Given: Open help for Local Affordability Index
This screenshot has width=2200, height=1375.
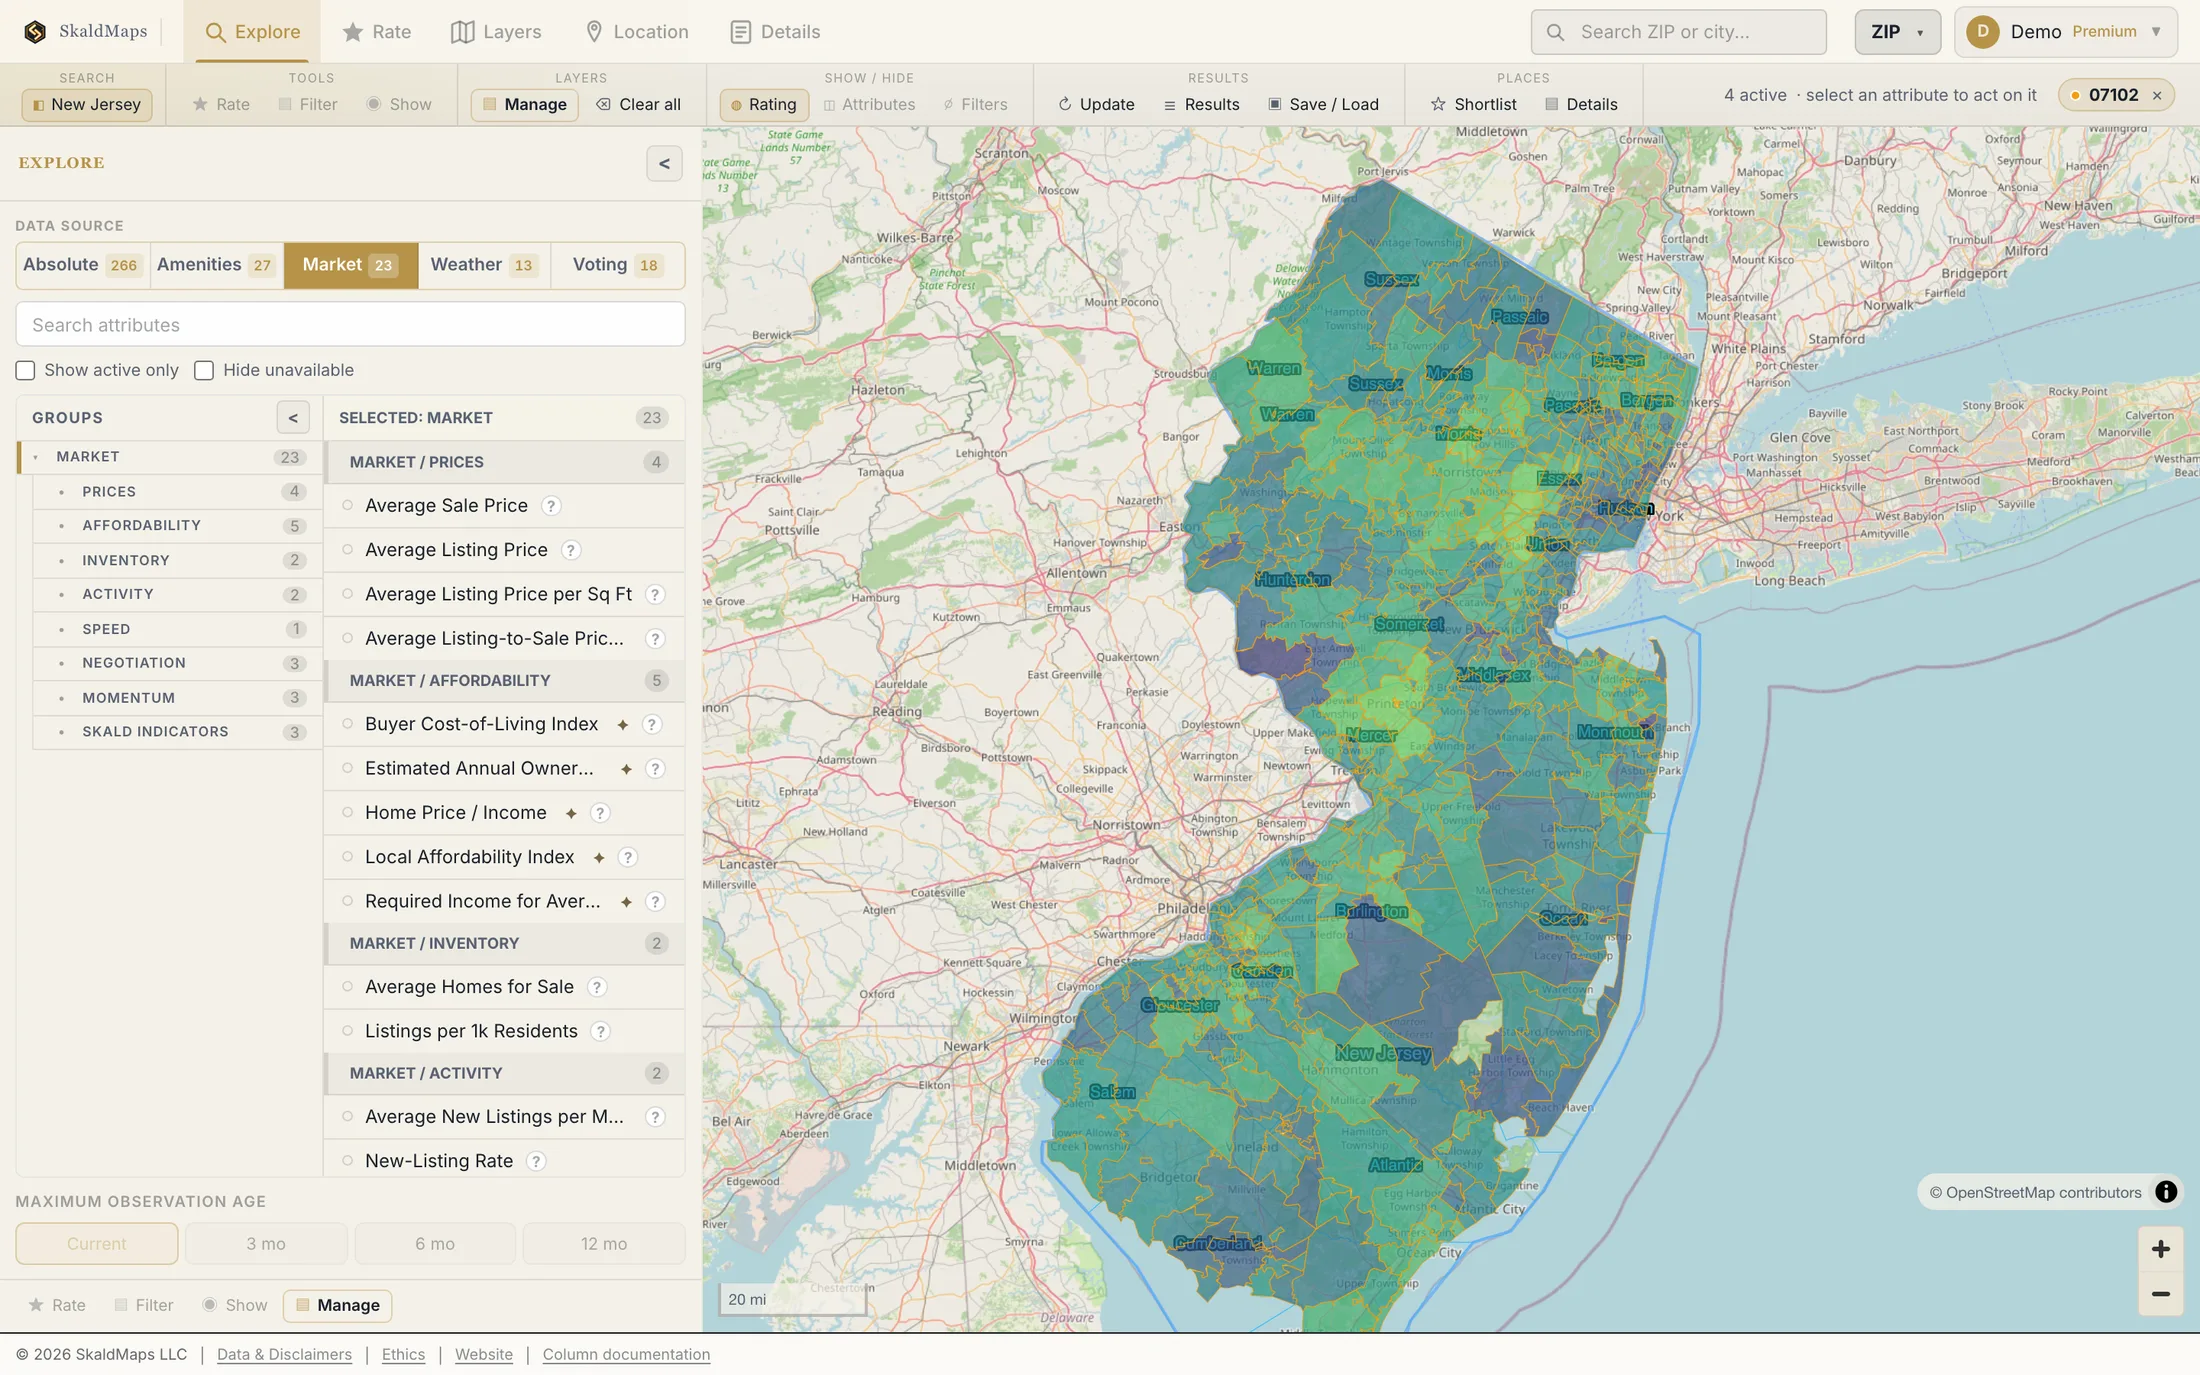Looking at the screenshot, I should [628, 857].
